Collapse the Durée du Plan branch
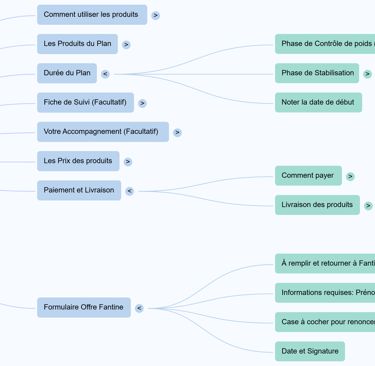The image size is (375, 366). pos(105,74)
